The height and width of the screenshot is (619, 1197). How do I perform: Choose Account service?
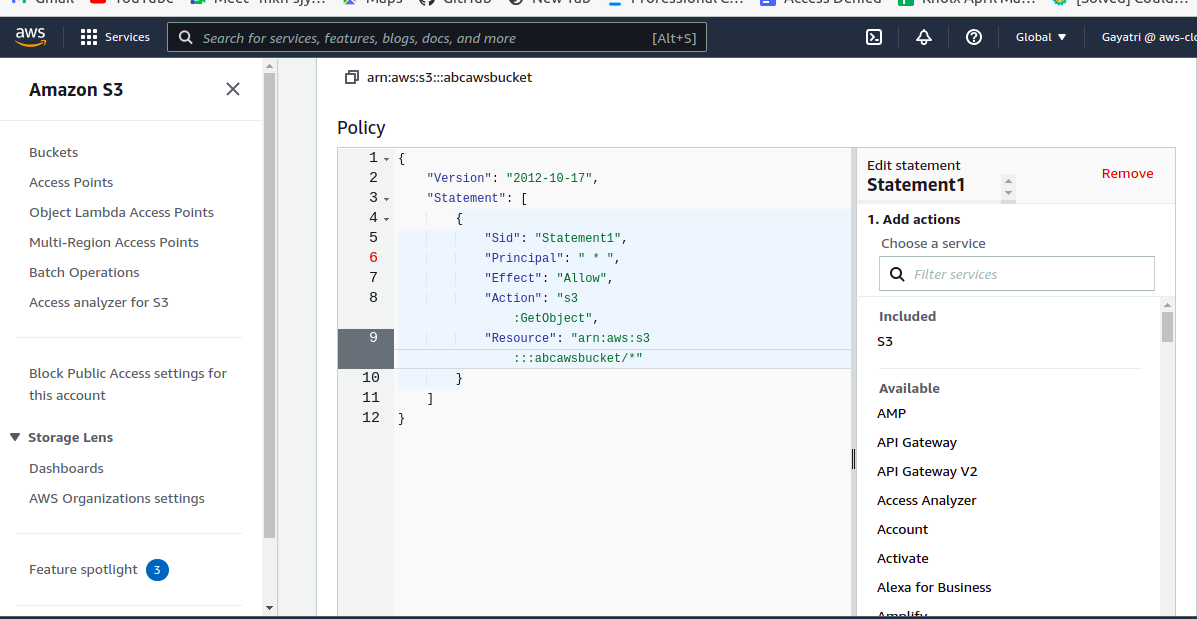(x=902, y=529)
